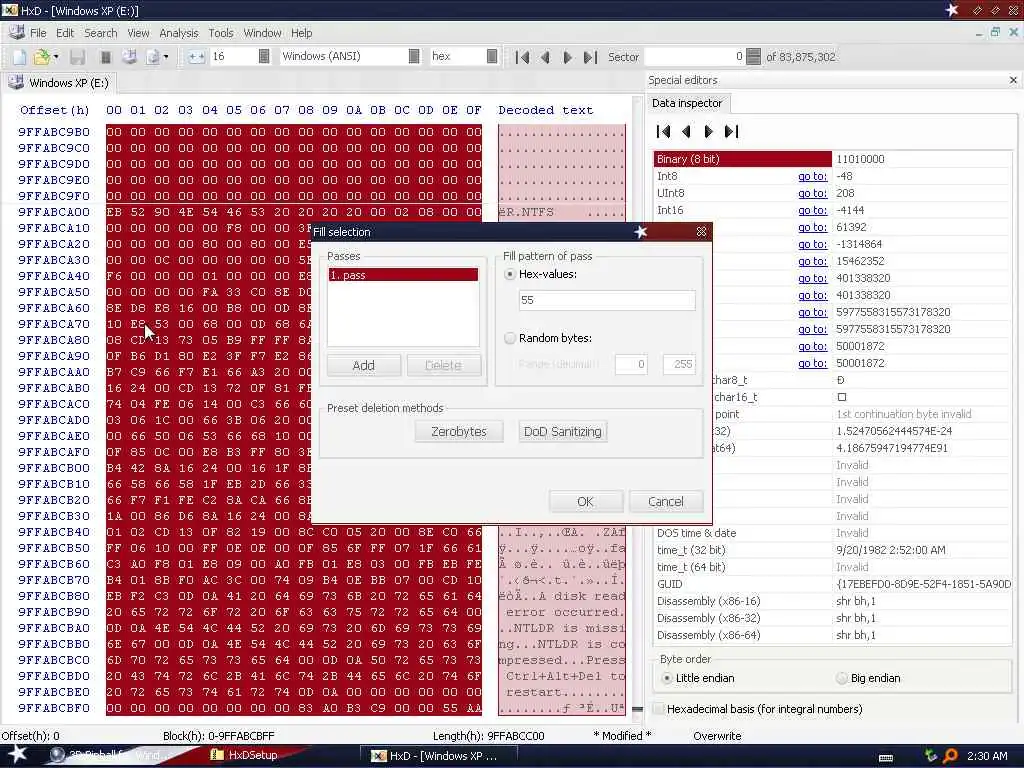Click the Disassembly (x86-16) row

coord(833,601)
